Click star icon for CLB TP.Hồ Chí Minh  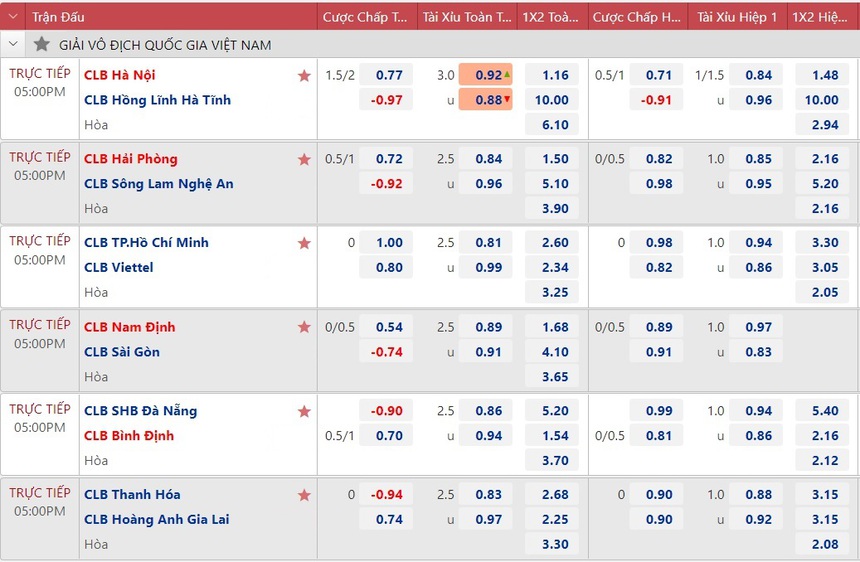tap(304, 243)
